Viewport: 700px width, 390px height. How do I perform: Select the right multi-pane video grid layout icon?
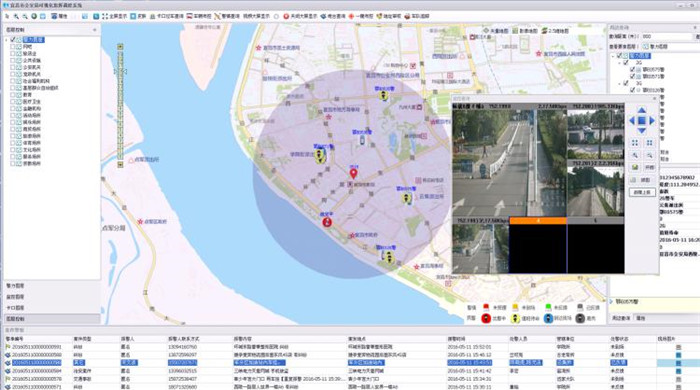click(x=650, y=143)
